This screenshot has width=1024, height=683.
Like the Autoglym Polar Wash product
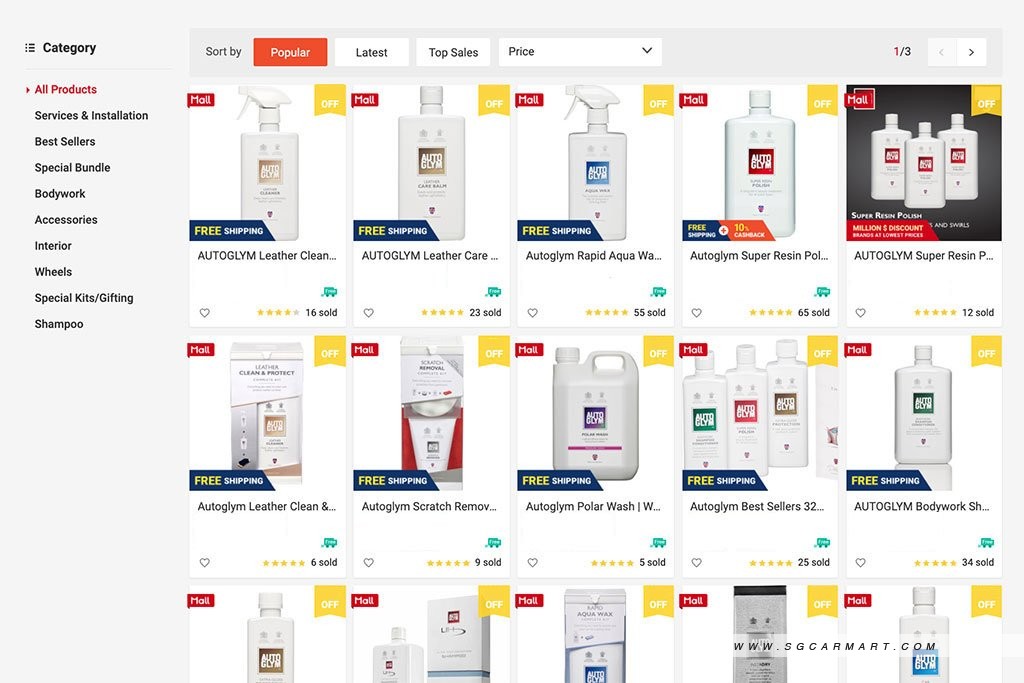tap(533, 562)
